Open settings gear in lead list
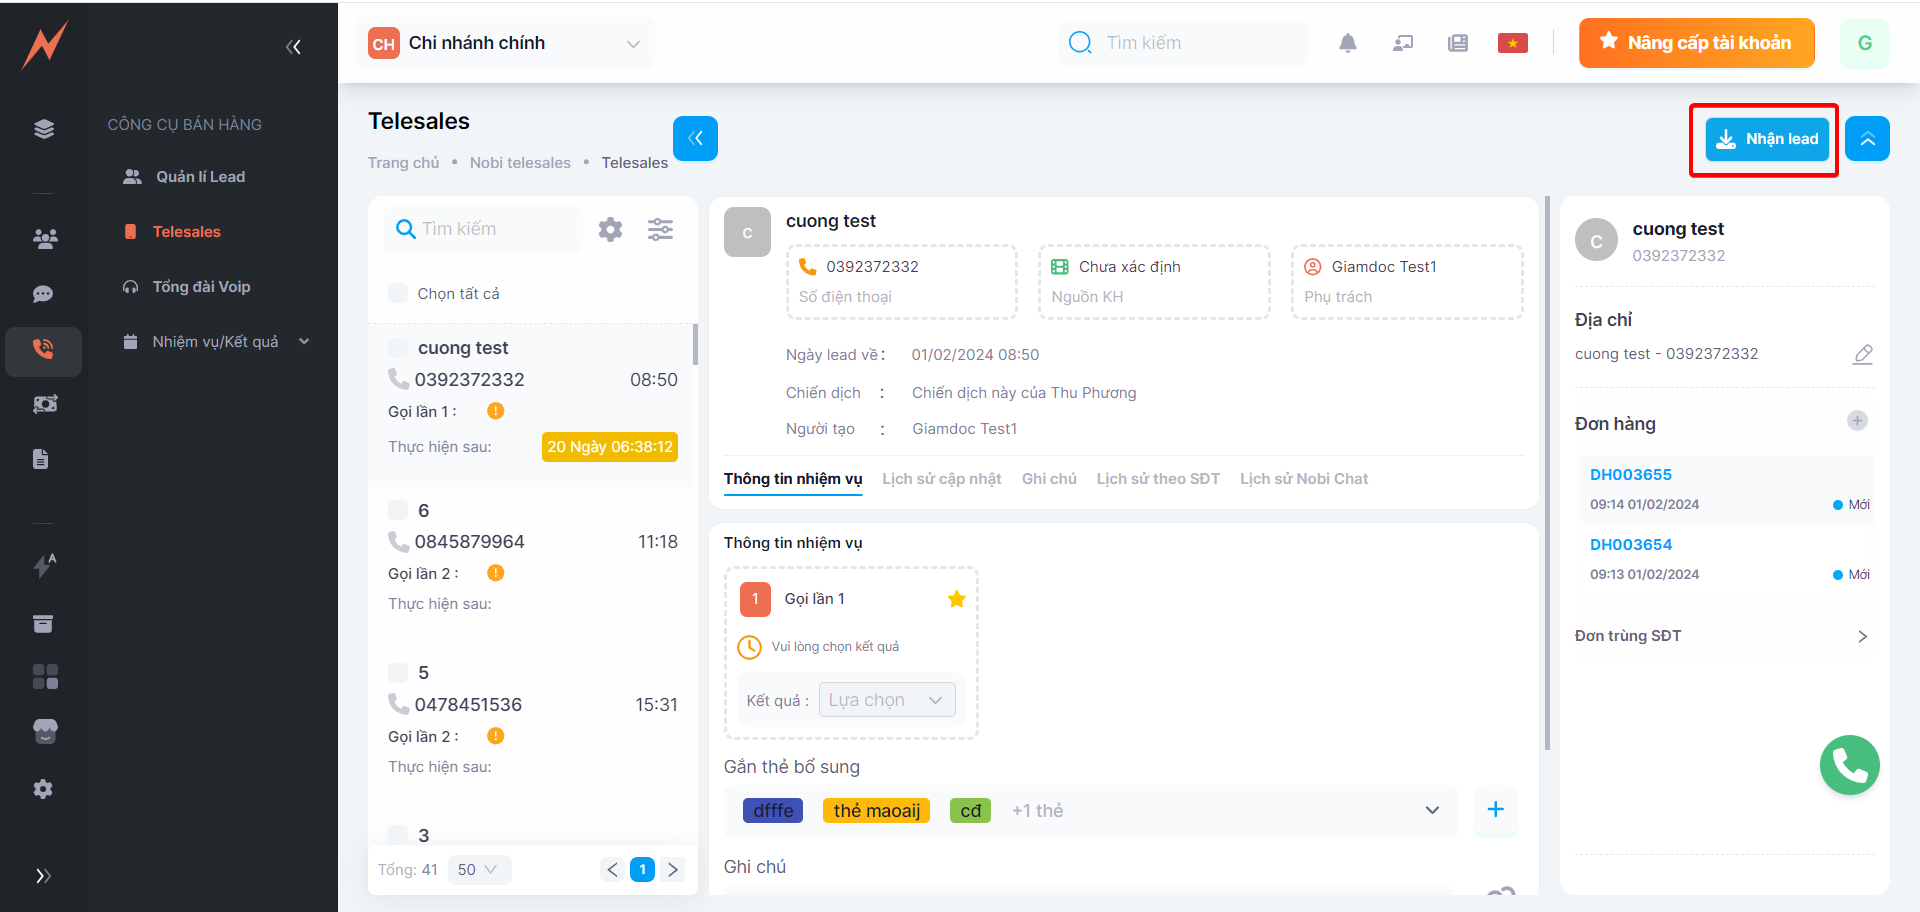This screenshot has width=1920, height=912. click(x=610, y=230)
